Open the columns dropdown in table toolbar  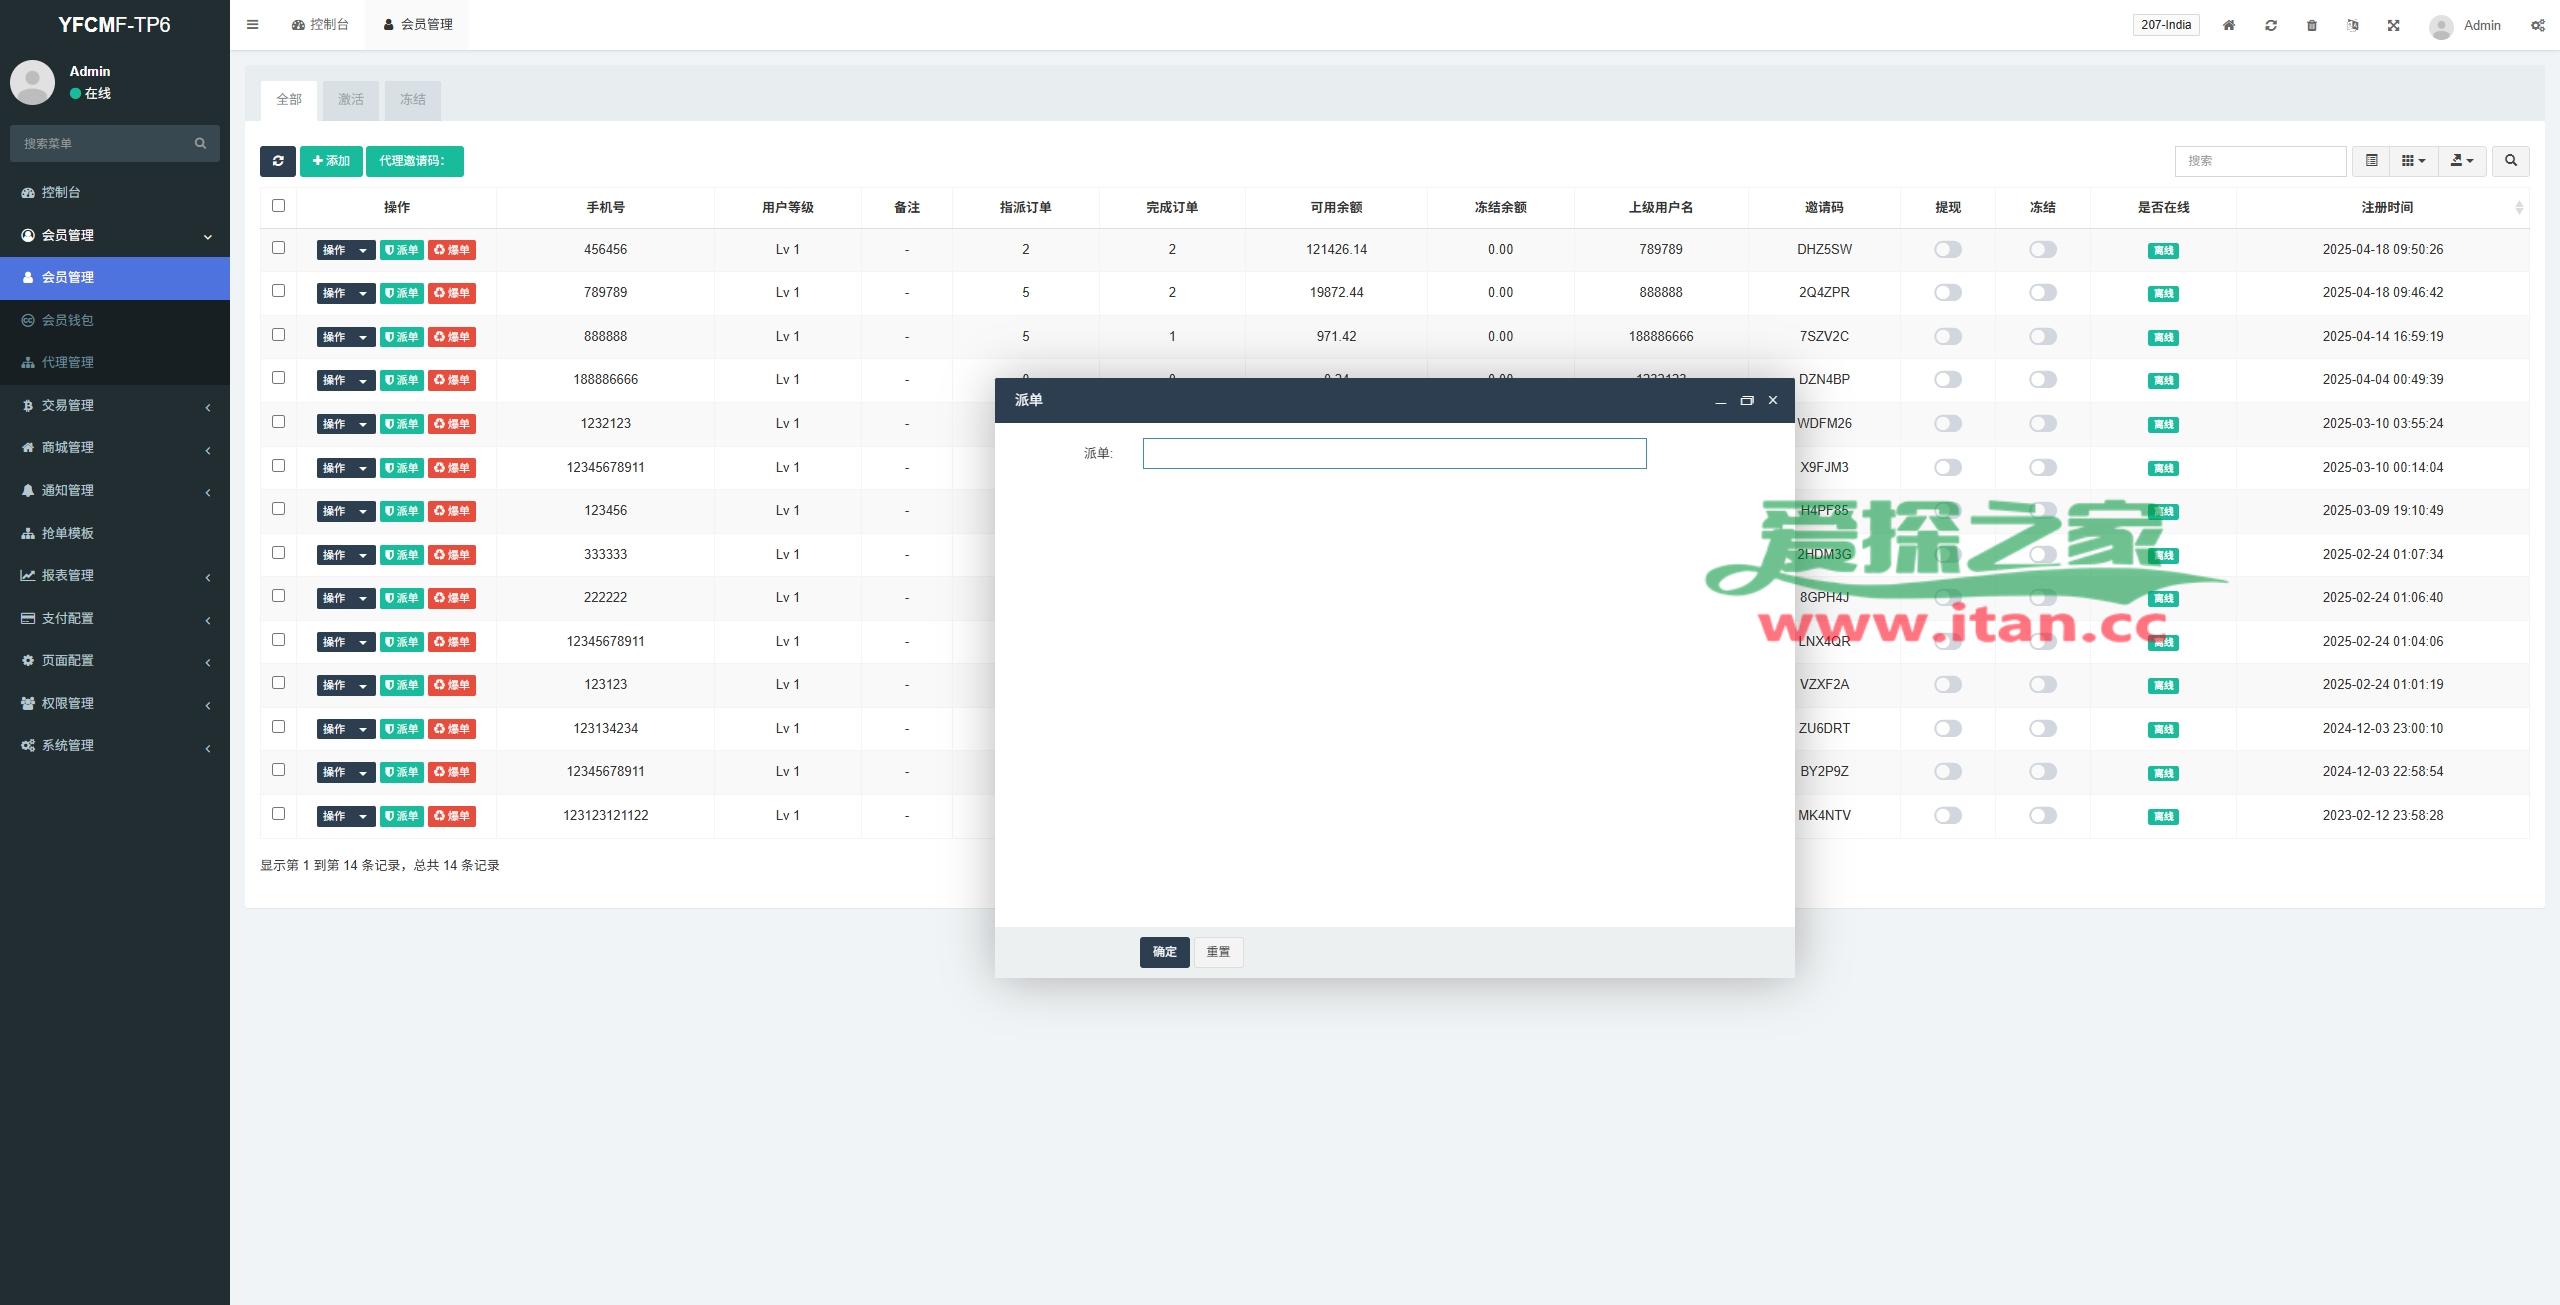[x=2413, y=161]
